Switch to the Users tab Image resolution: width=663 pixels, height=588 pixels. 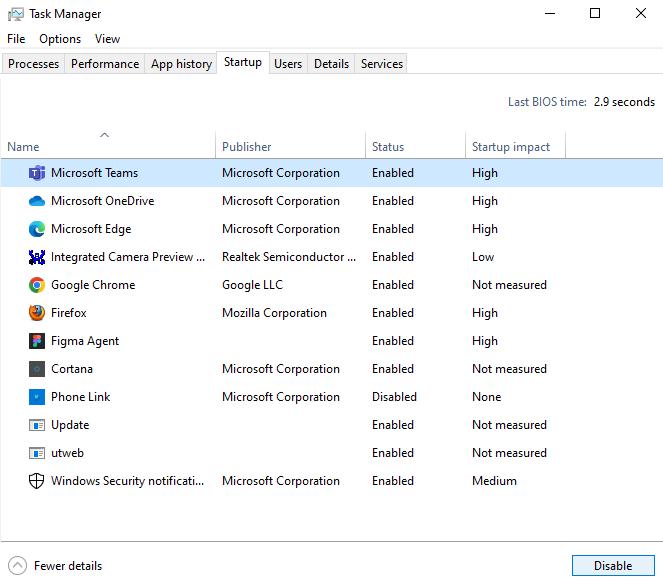coord(288,64)
